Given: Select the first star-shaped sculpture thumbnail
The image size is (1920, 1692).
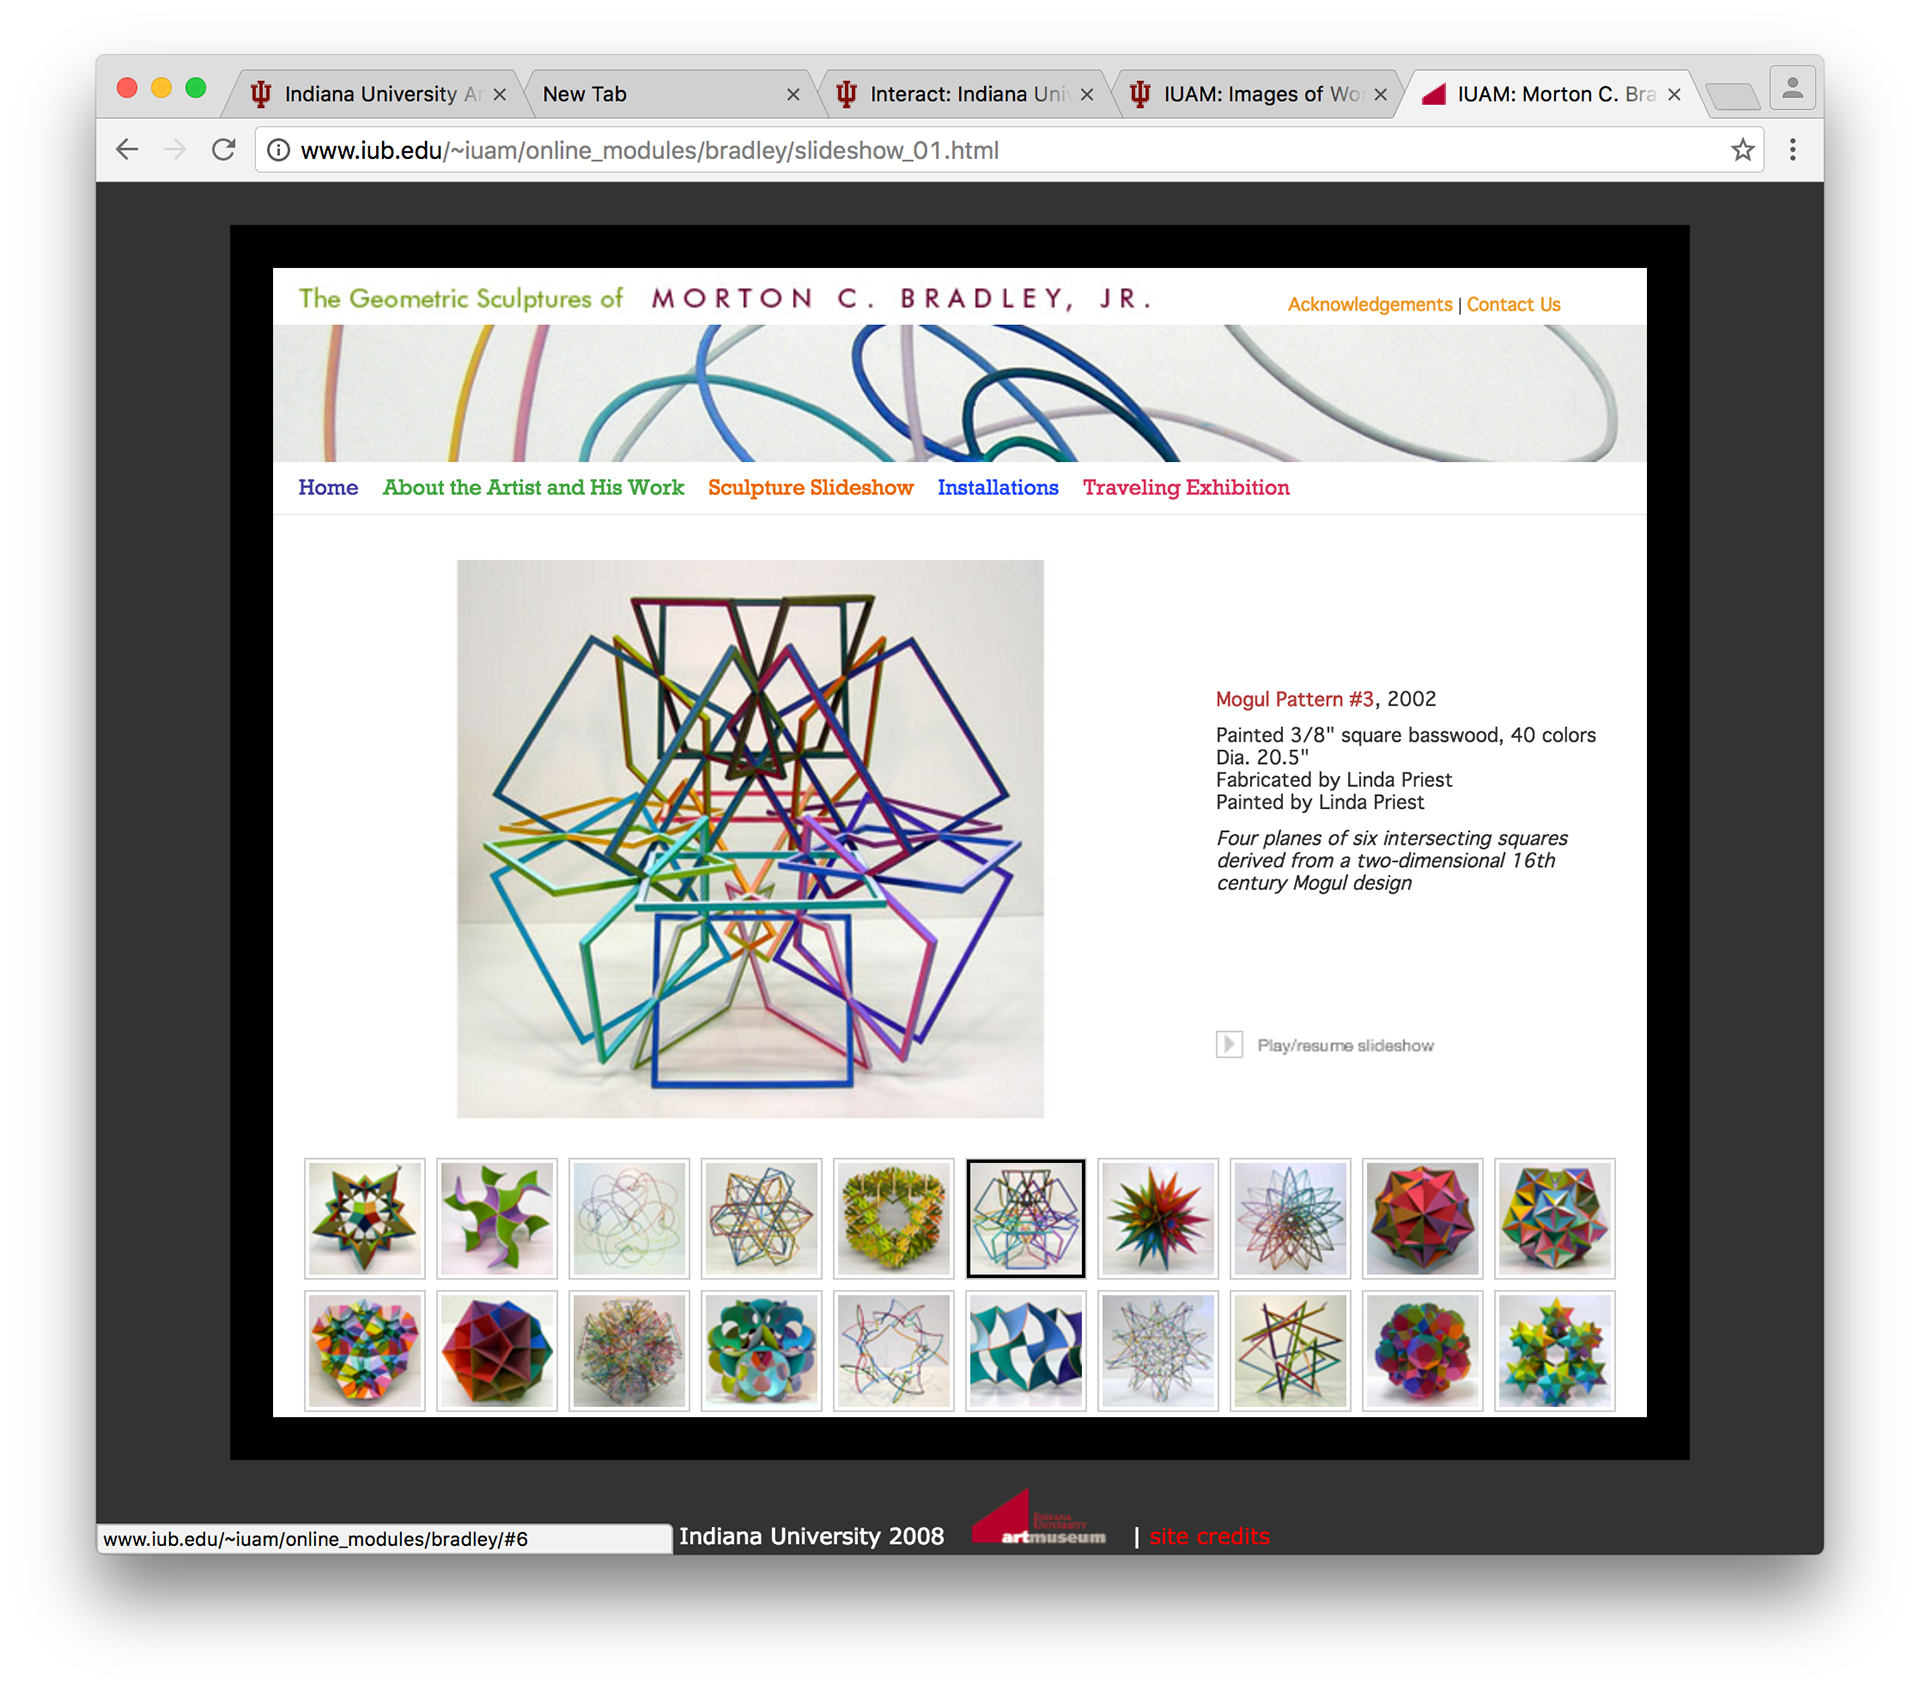Looking at the screenshot, I should tap(365, 1218).
